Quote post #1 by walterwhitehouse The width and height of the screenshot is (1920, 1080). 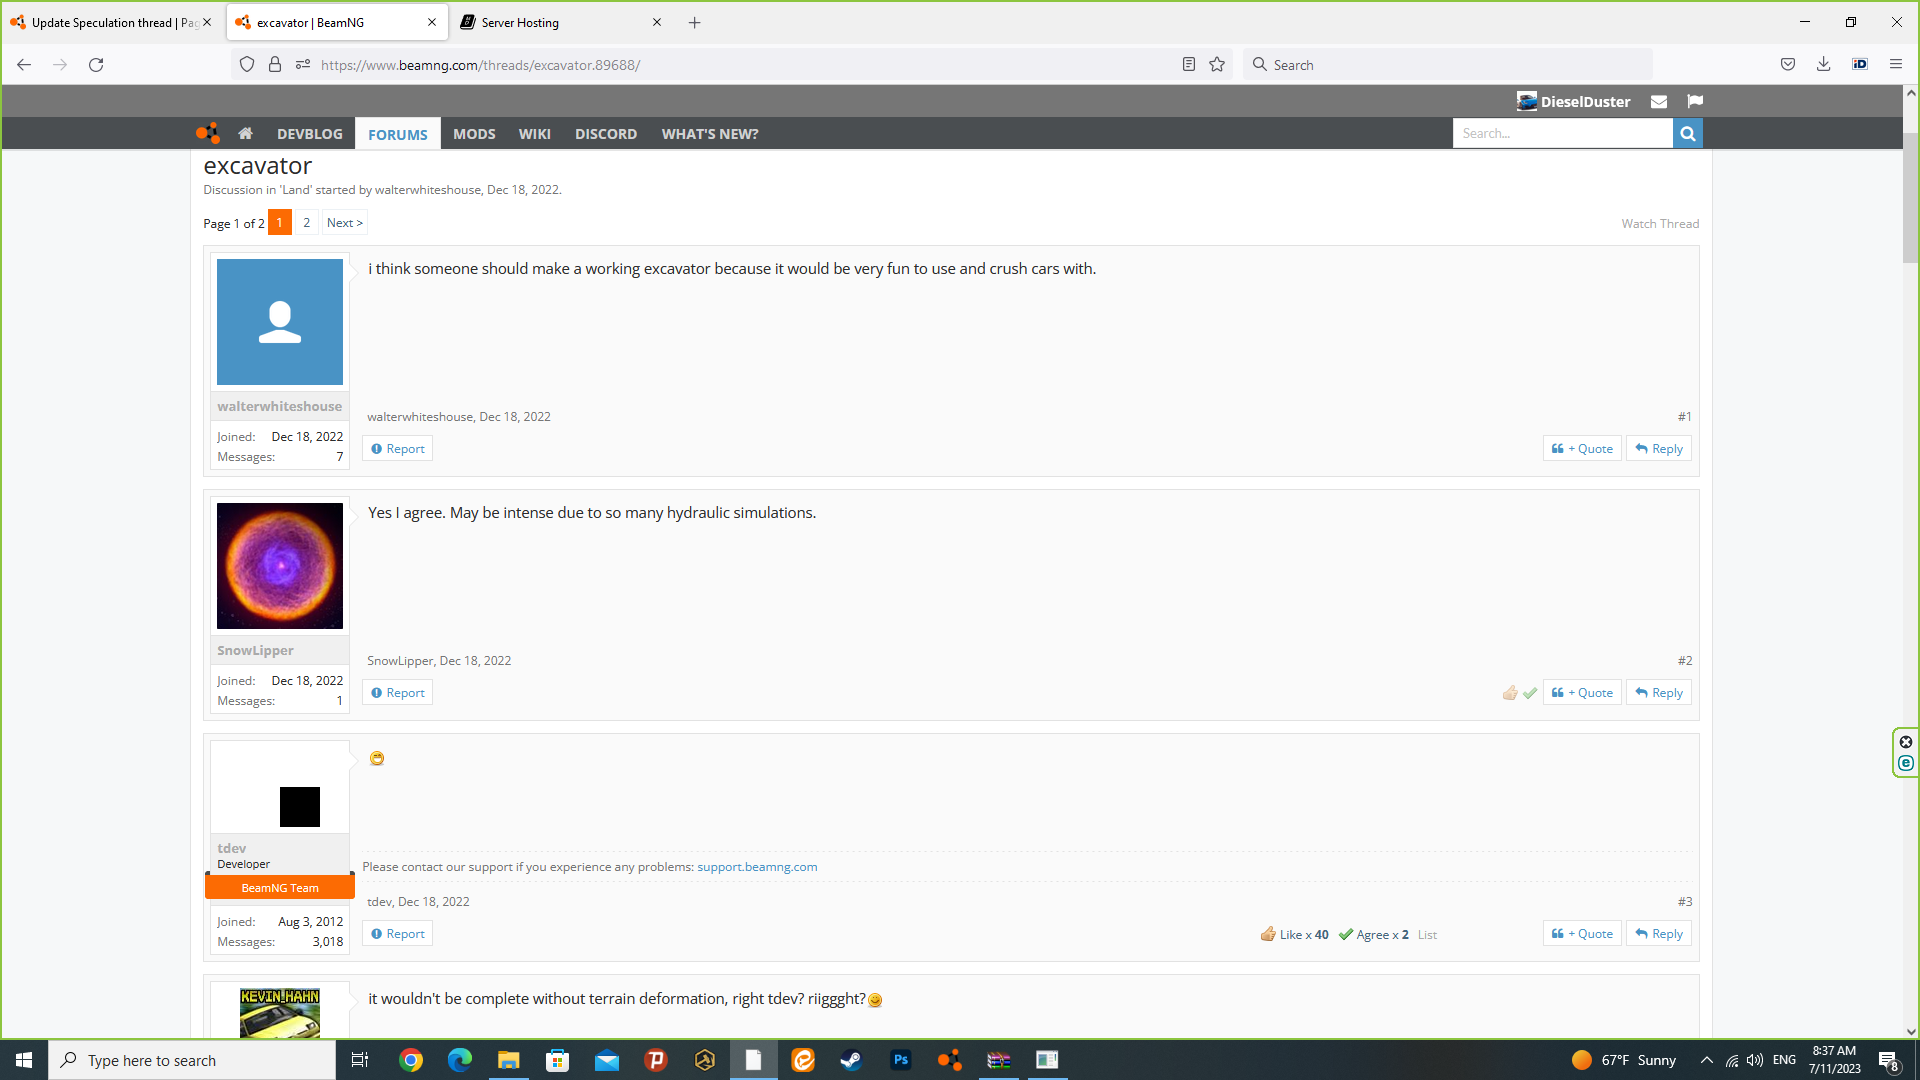coord(1582,449)
